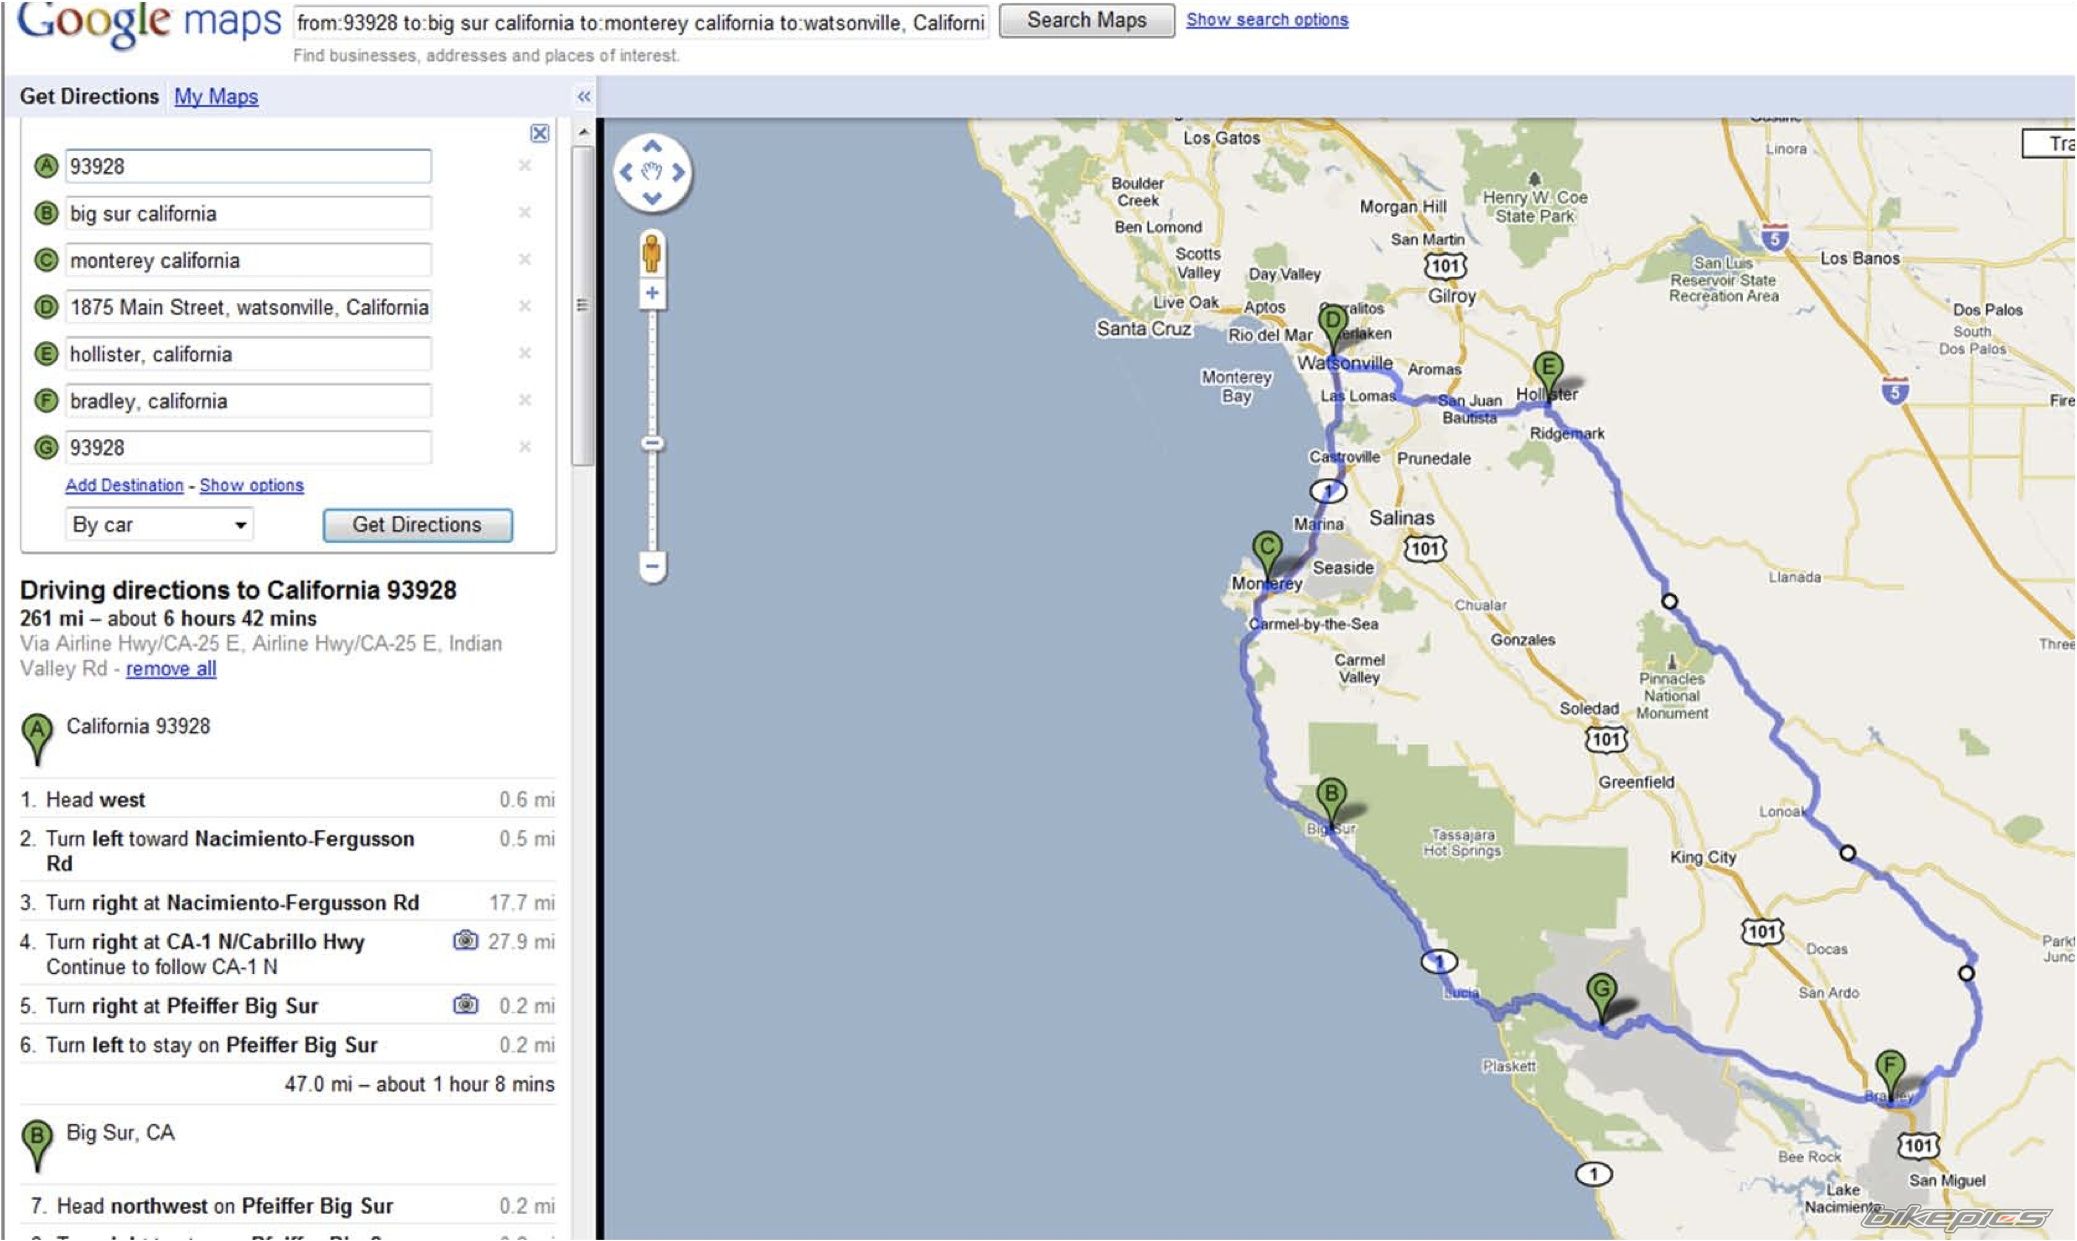
Task: Select step 4 CA-1 N/Cabrillo Hwy
Action: click(x=287, y=953)
